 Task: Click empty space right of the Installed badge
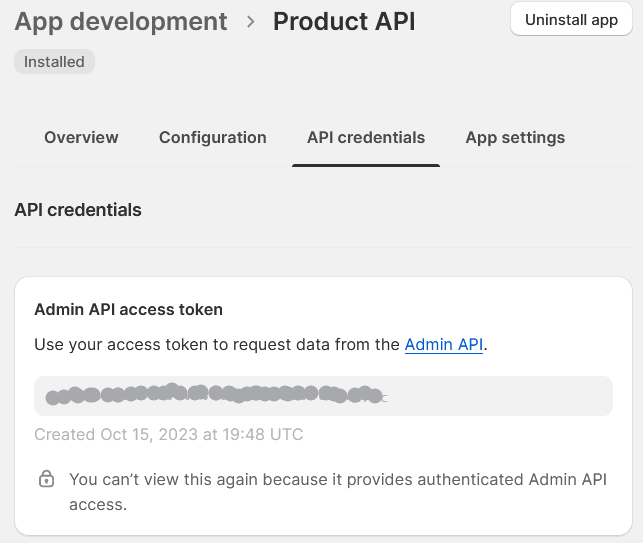click(x=300, y=62)
